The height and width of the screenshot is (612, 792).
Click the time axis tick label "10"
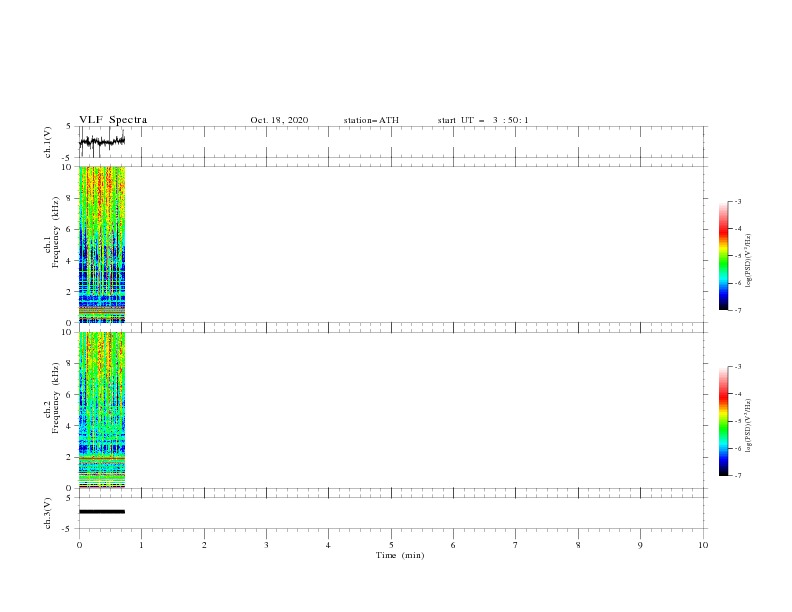[703, 545]
